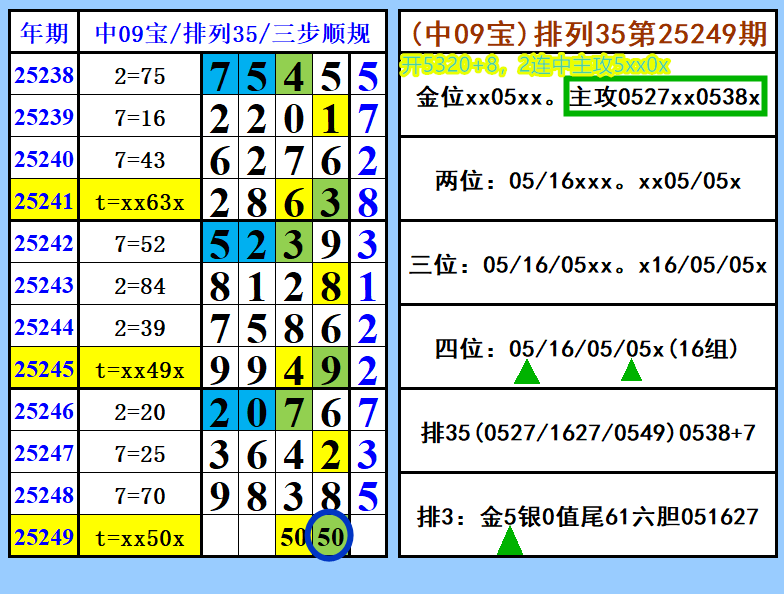Click the blue-circled 50 cell
The width and height of the screenshot is (784, 594).
(330, 536)
